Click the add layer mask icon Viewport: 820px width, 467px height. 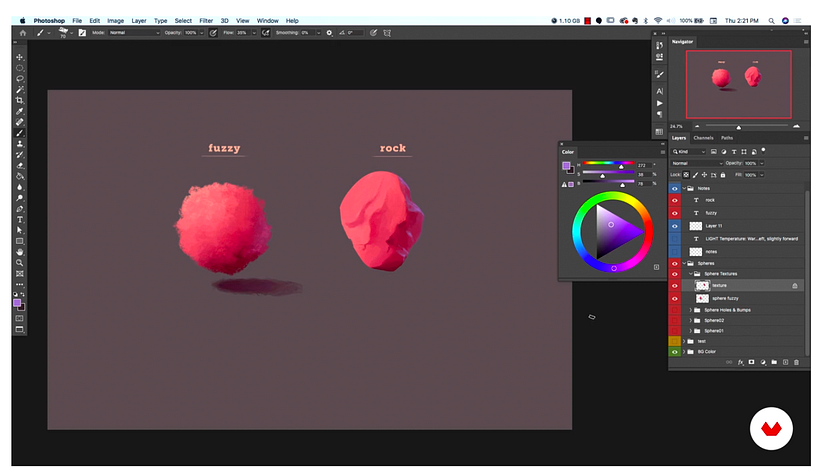751,362
